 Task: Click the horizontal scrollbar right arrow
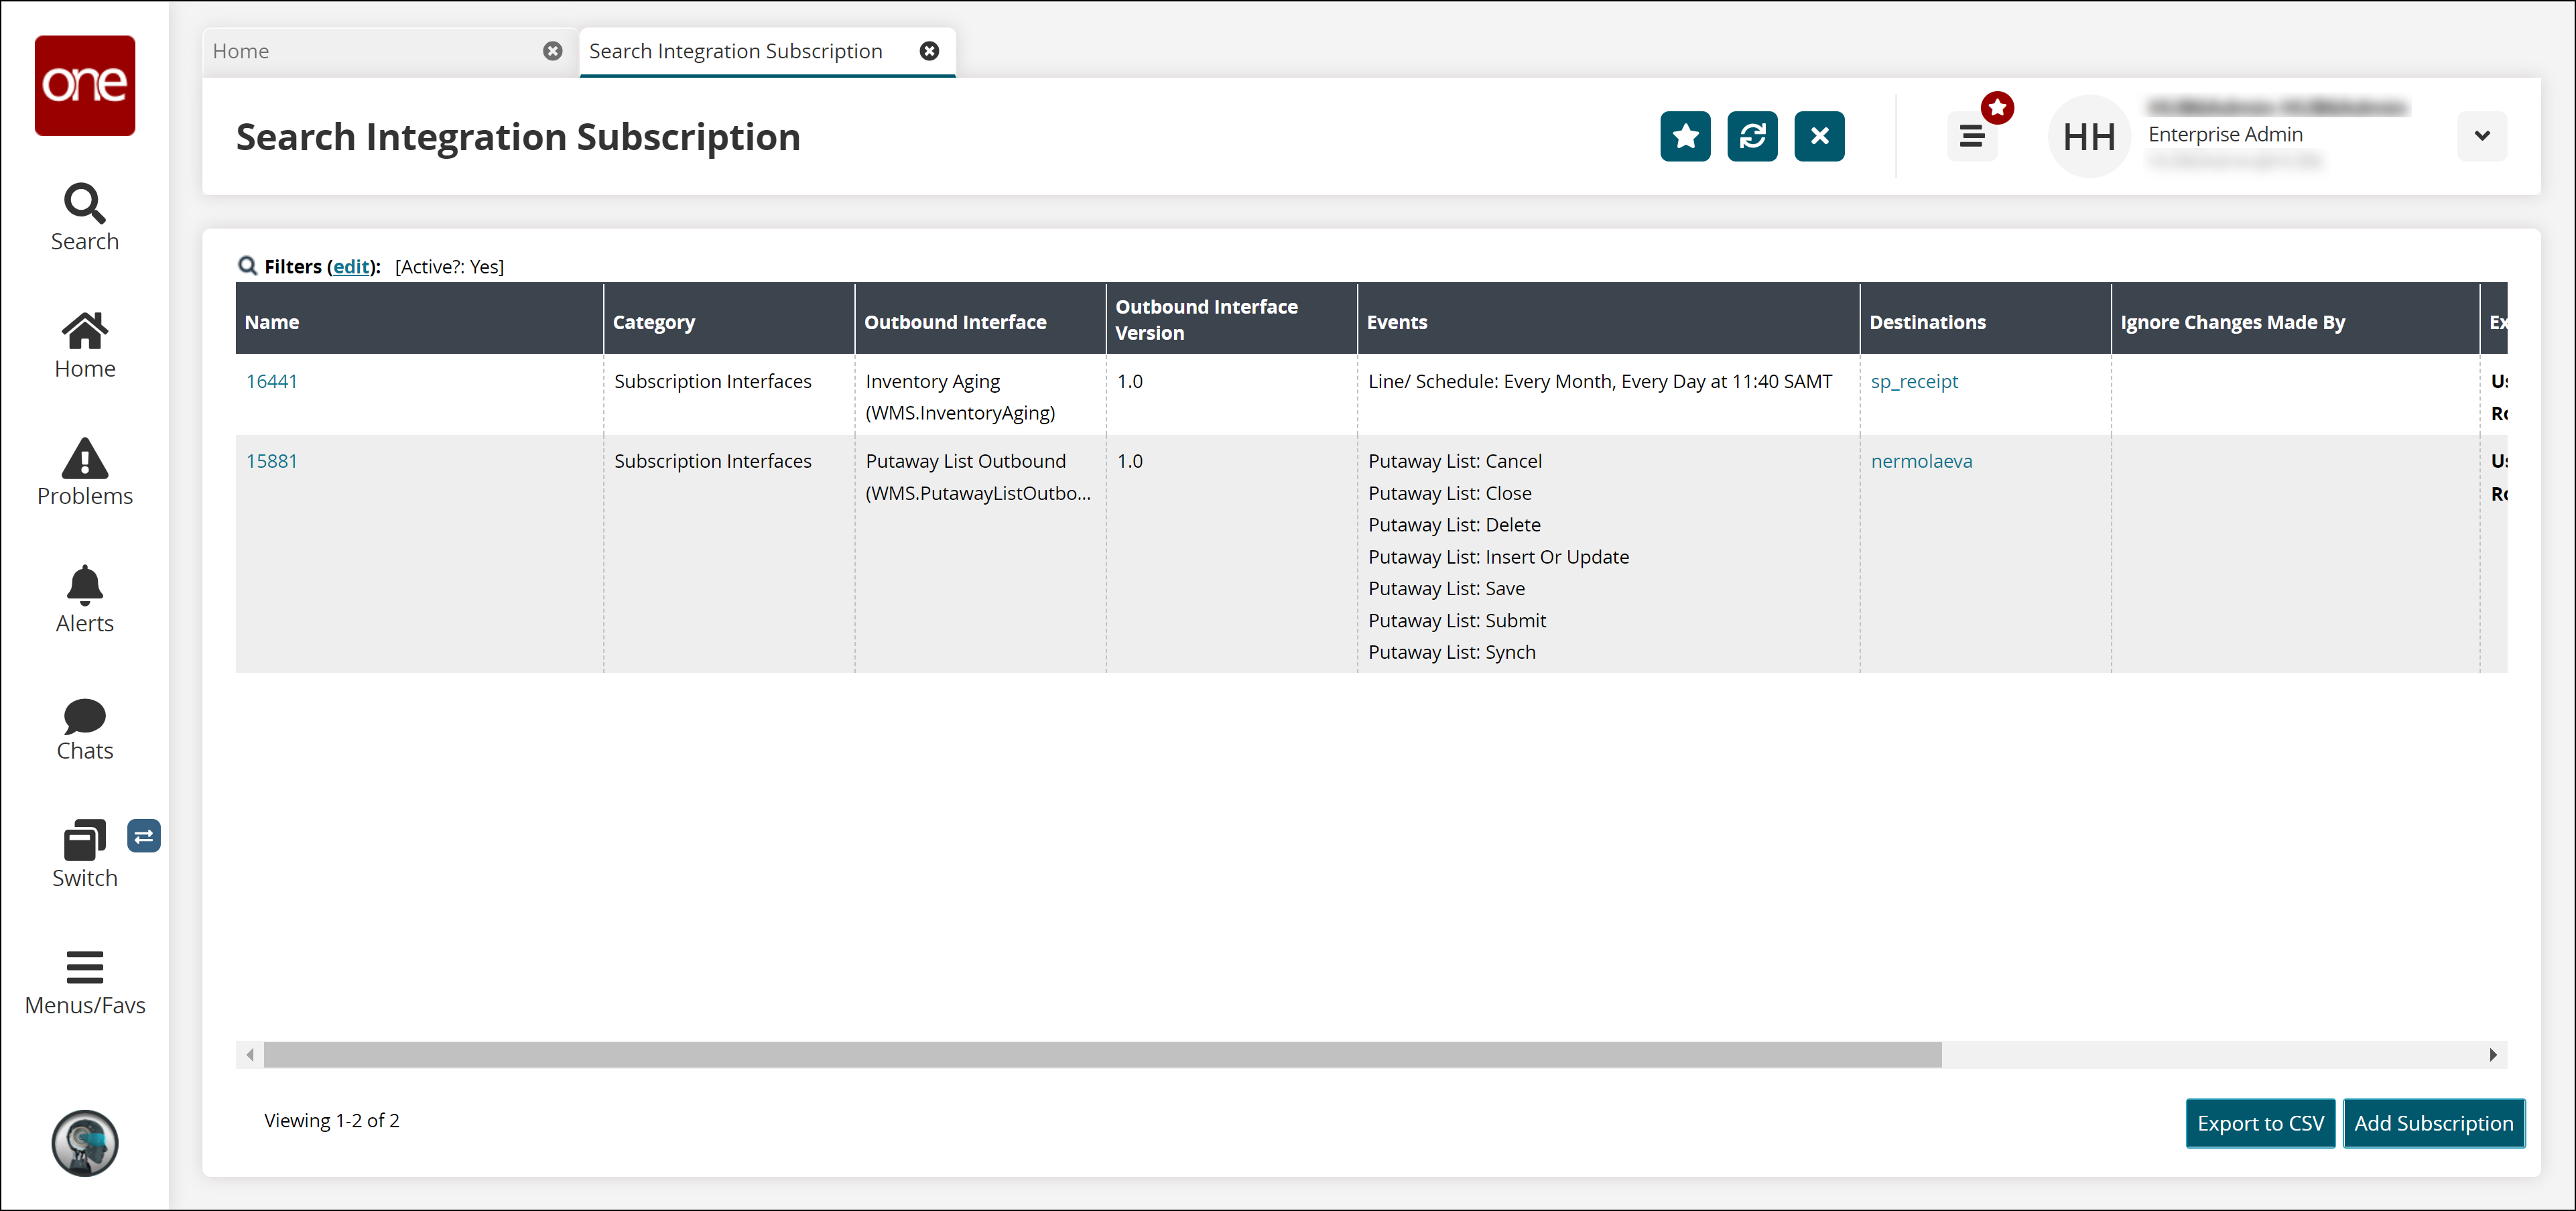coord(2492,1055)
